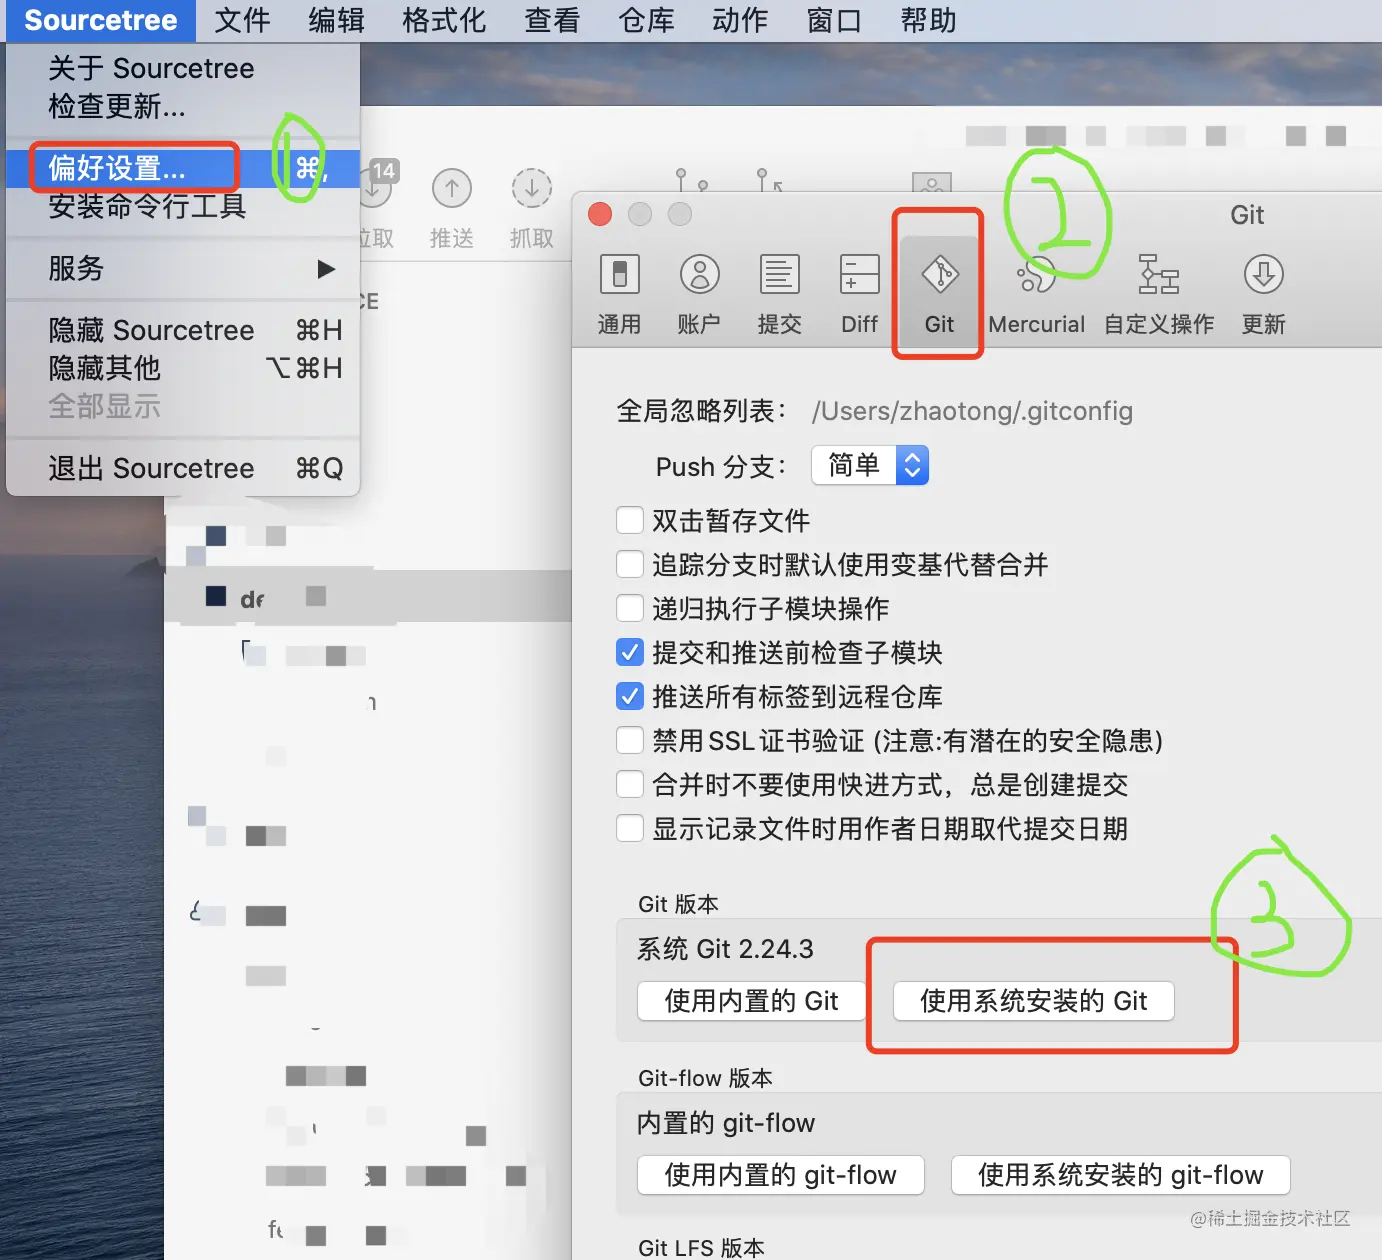Open the 格式化 menu

[x=444, y=20]
